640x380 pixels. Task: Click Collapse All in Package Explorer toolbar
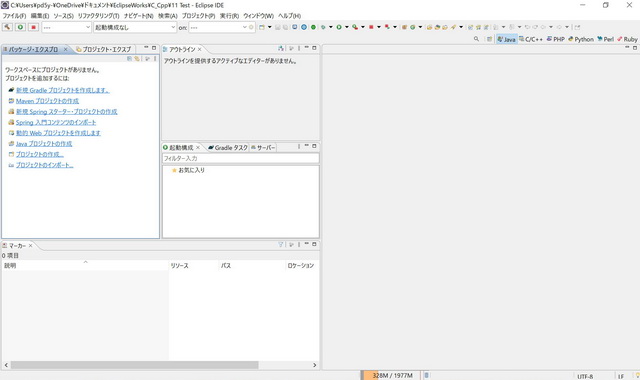point(129,59)
